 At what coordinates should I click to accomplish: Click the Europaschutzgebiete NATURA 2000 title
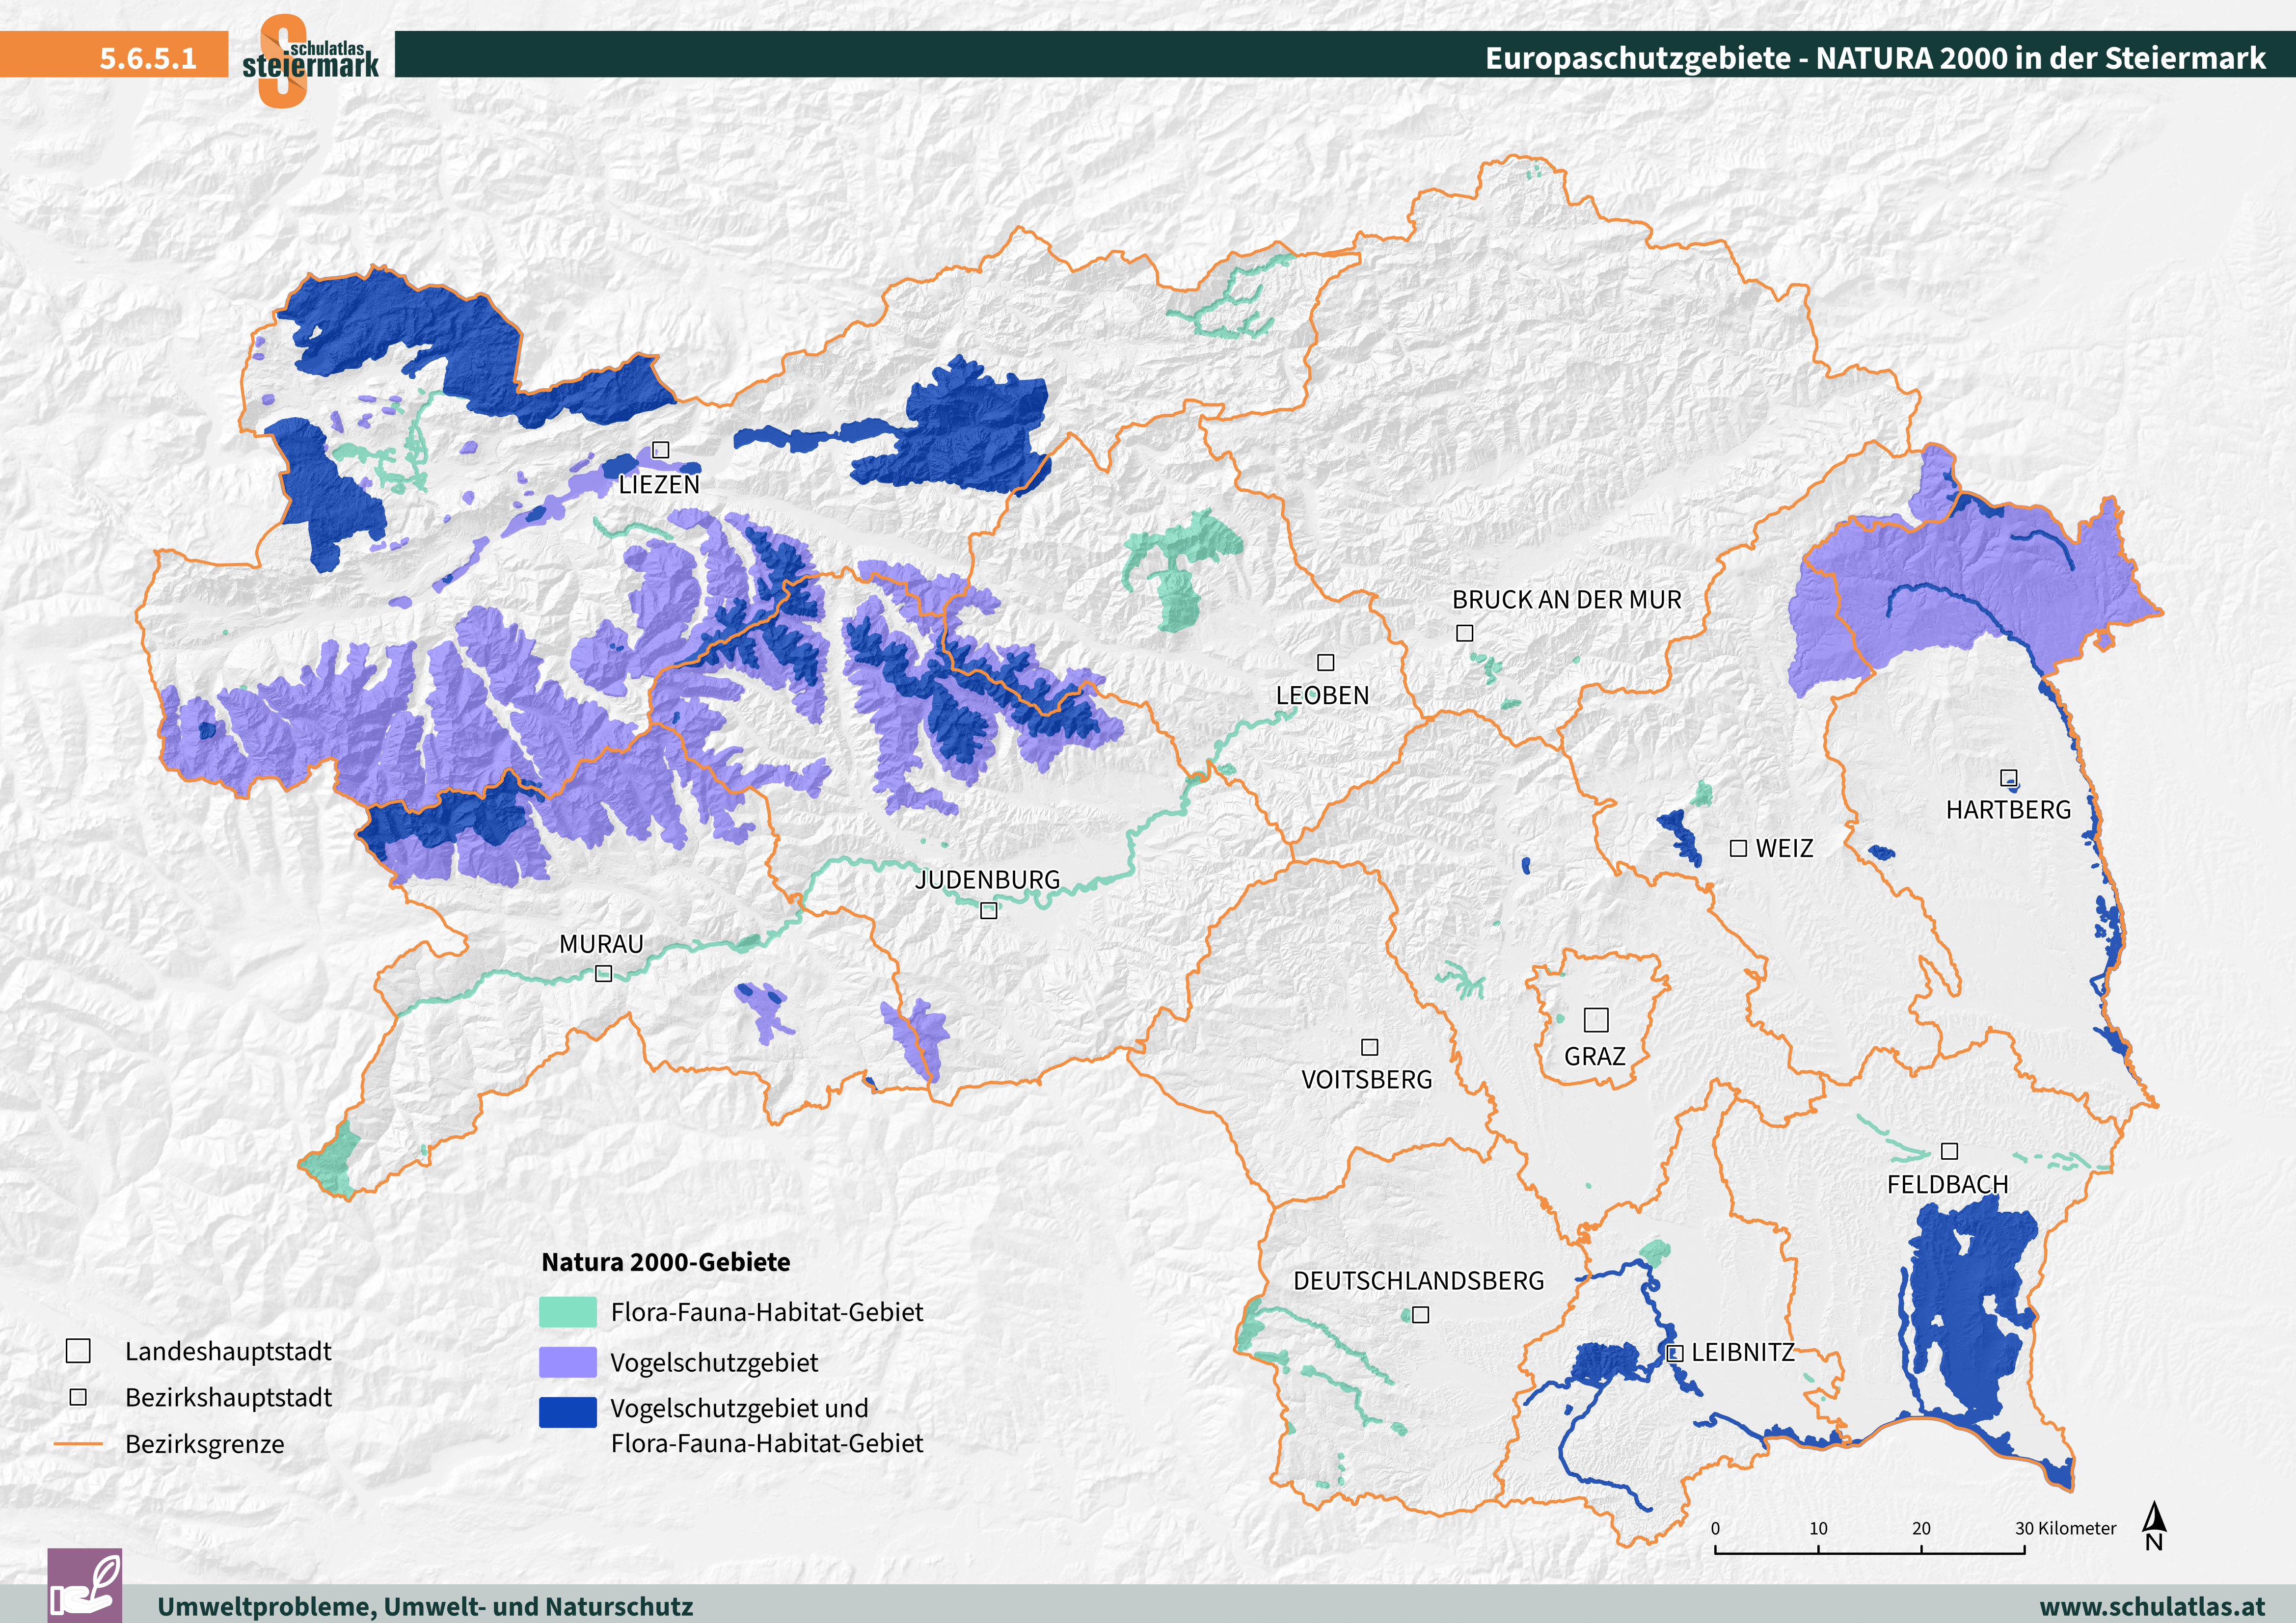[1875, 58]
